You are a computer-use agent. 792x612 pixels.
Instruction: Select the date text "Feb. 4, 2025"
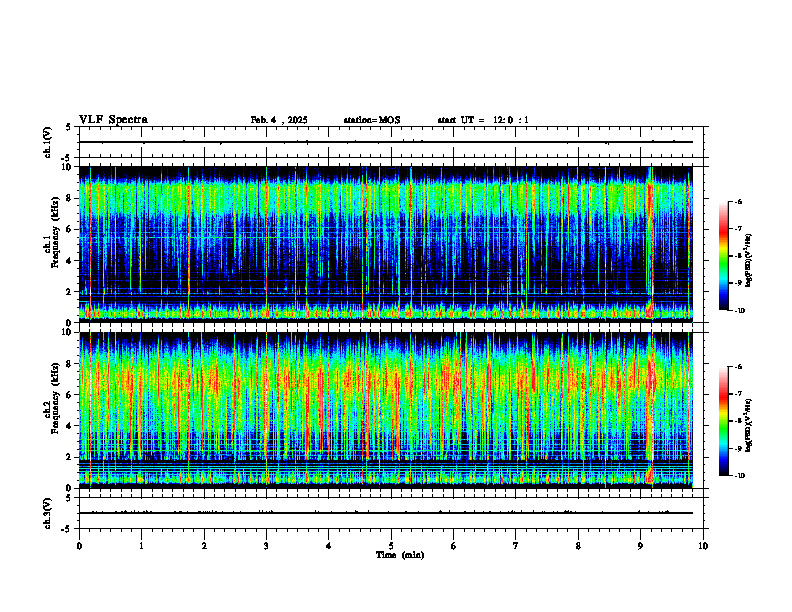279,120
